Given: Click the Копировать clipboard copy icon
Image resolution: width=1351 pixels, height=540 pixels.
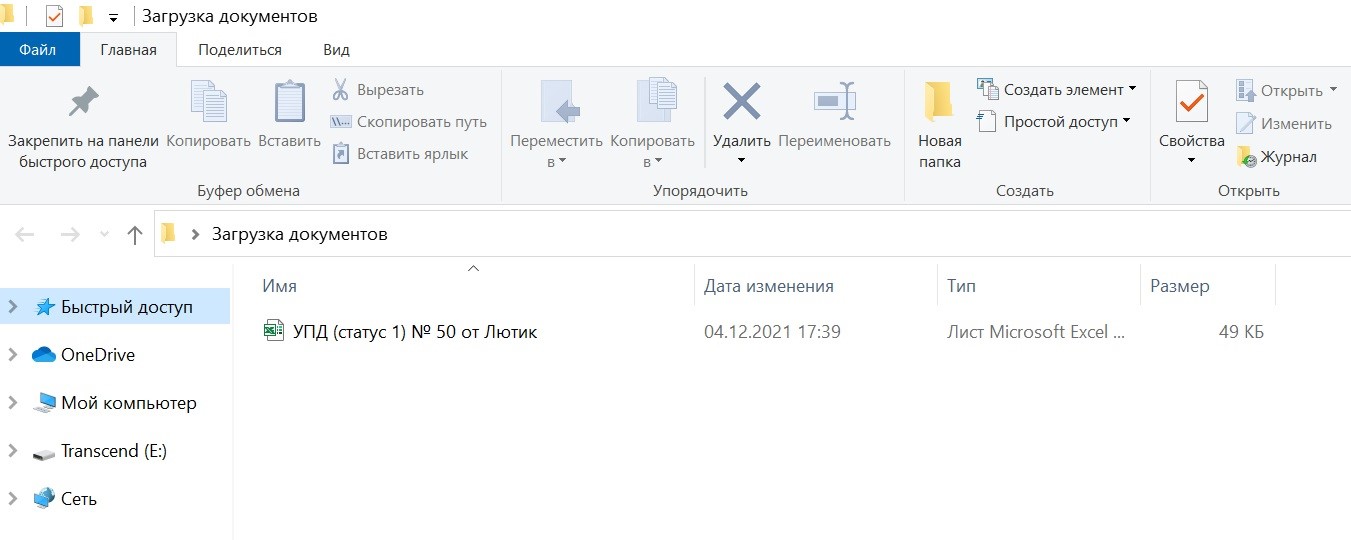Looking at the screenshot, I should click(x=209, y=101).
